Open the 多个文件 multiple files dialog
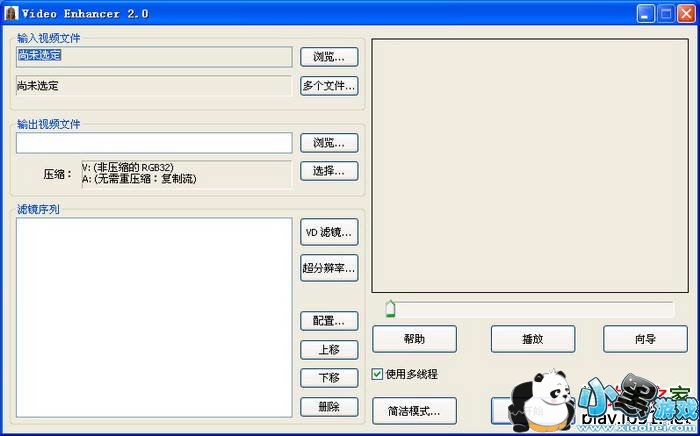 click(329, 86)
